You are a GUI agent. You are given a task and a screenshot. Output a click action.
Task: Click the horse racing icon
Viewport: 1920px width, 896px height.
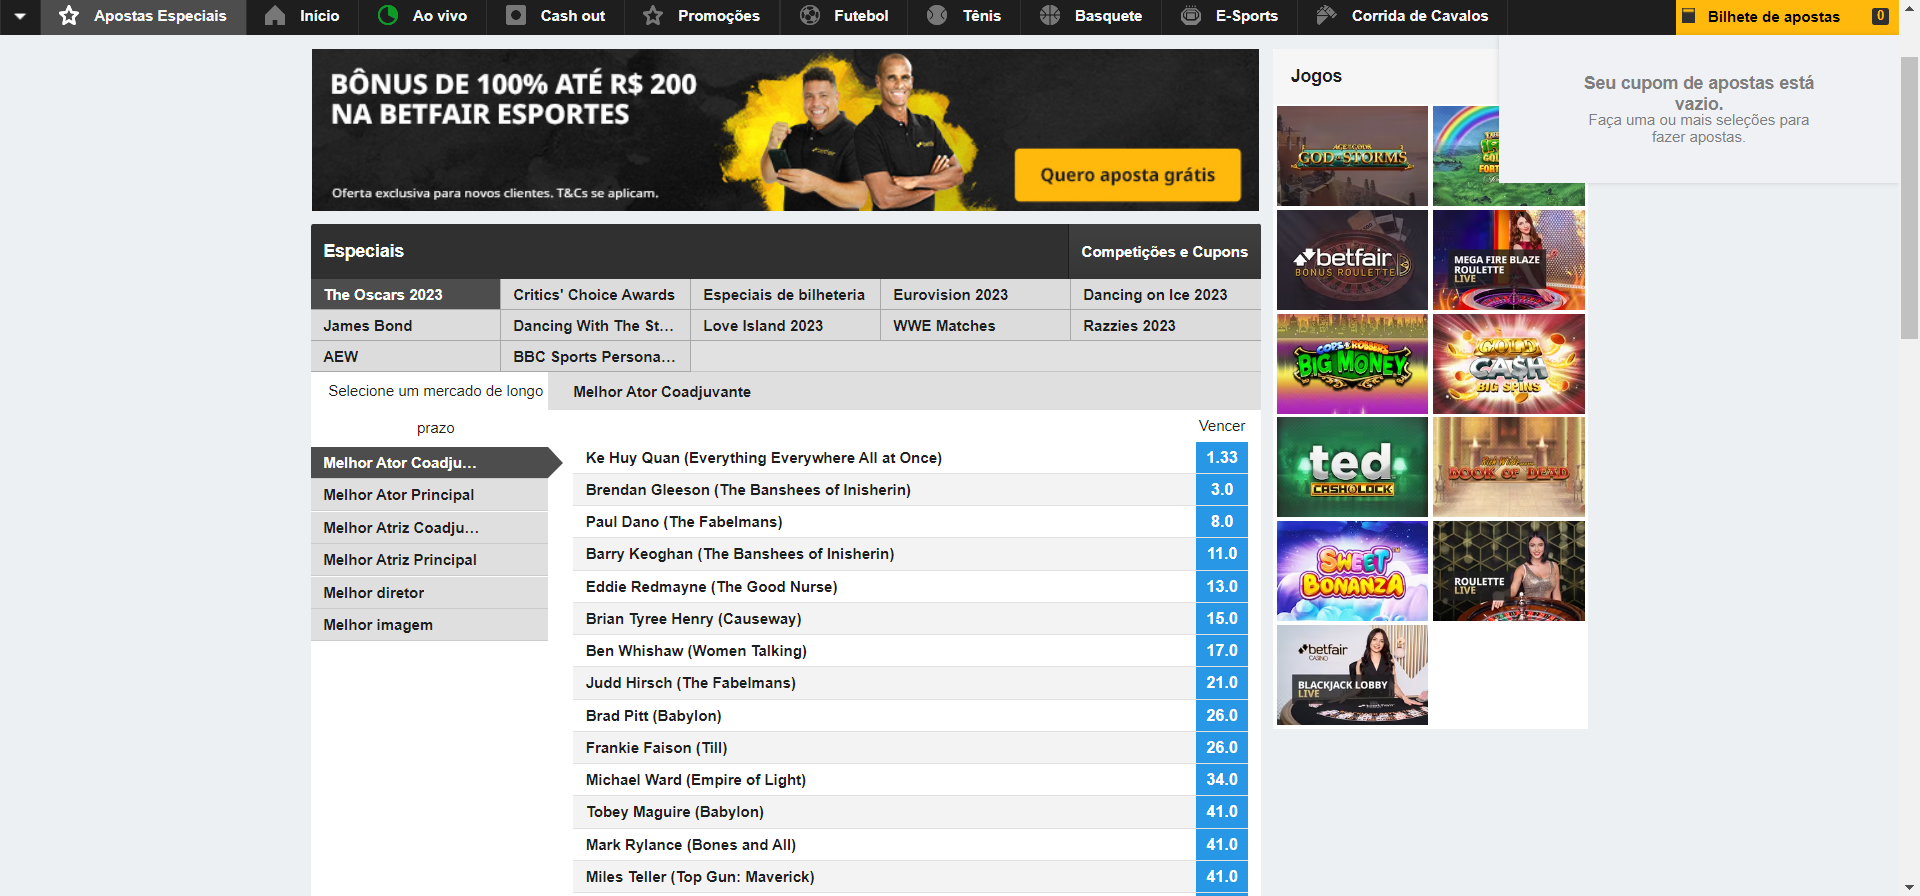tap(1326, 16)
